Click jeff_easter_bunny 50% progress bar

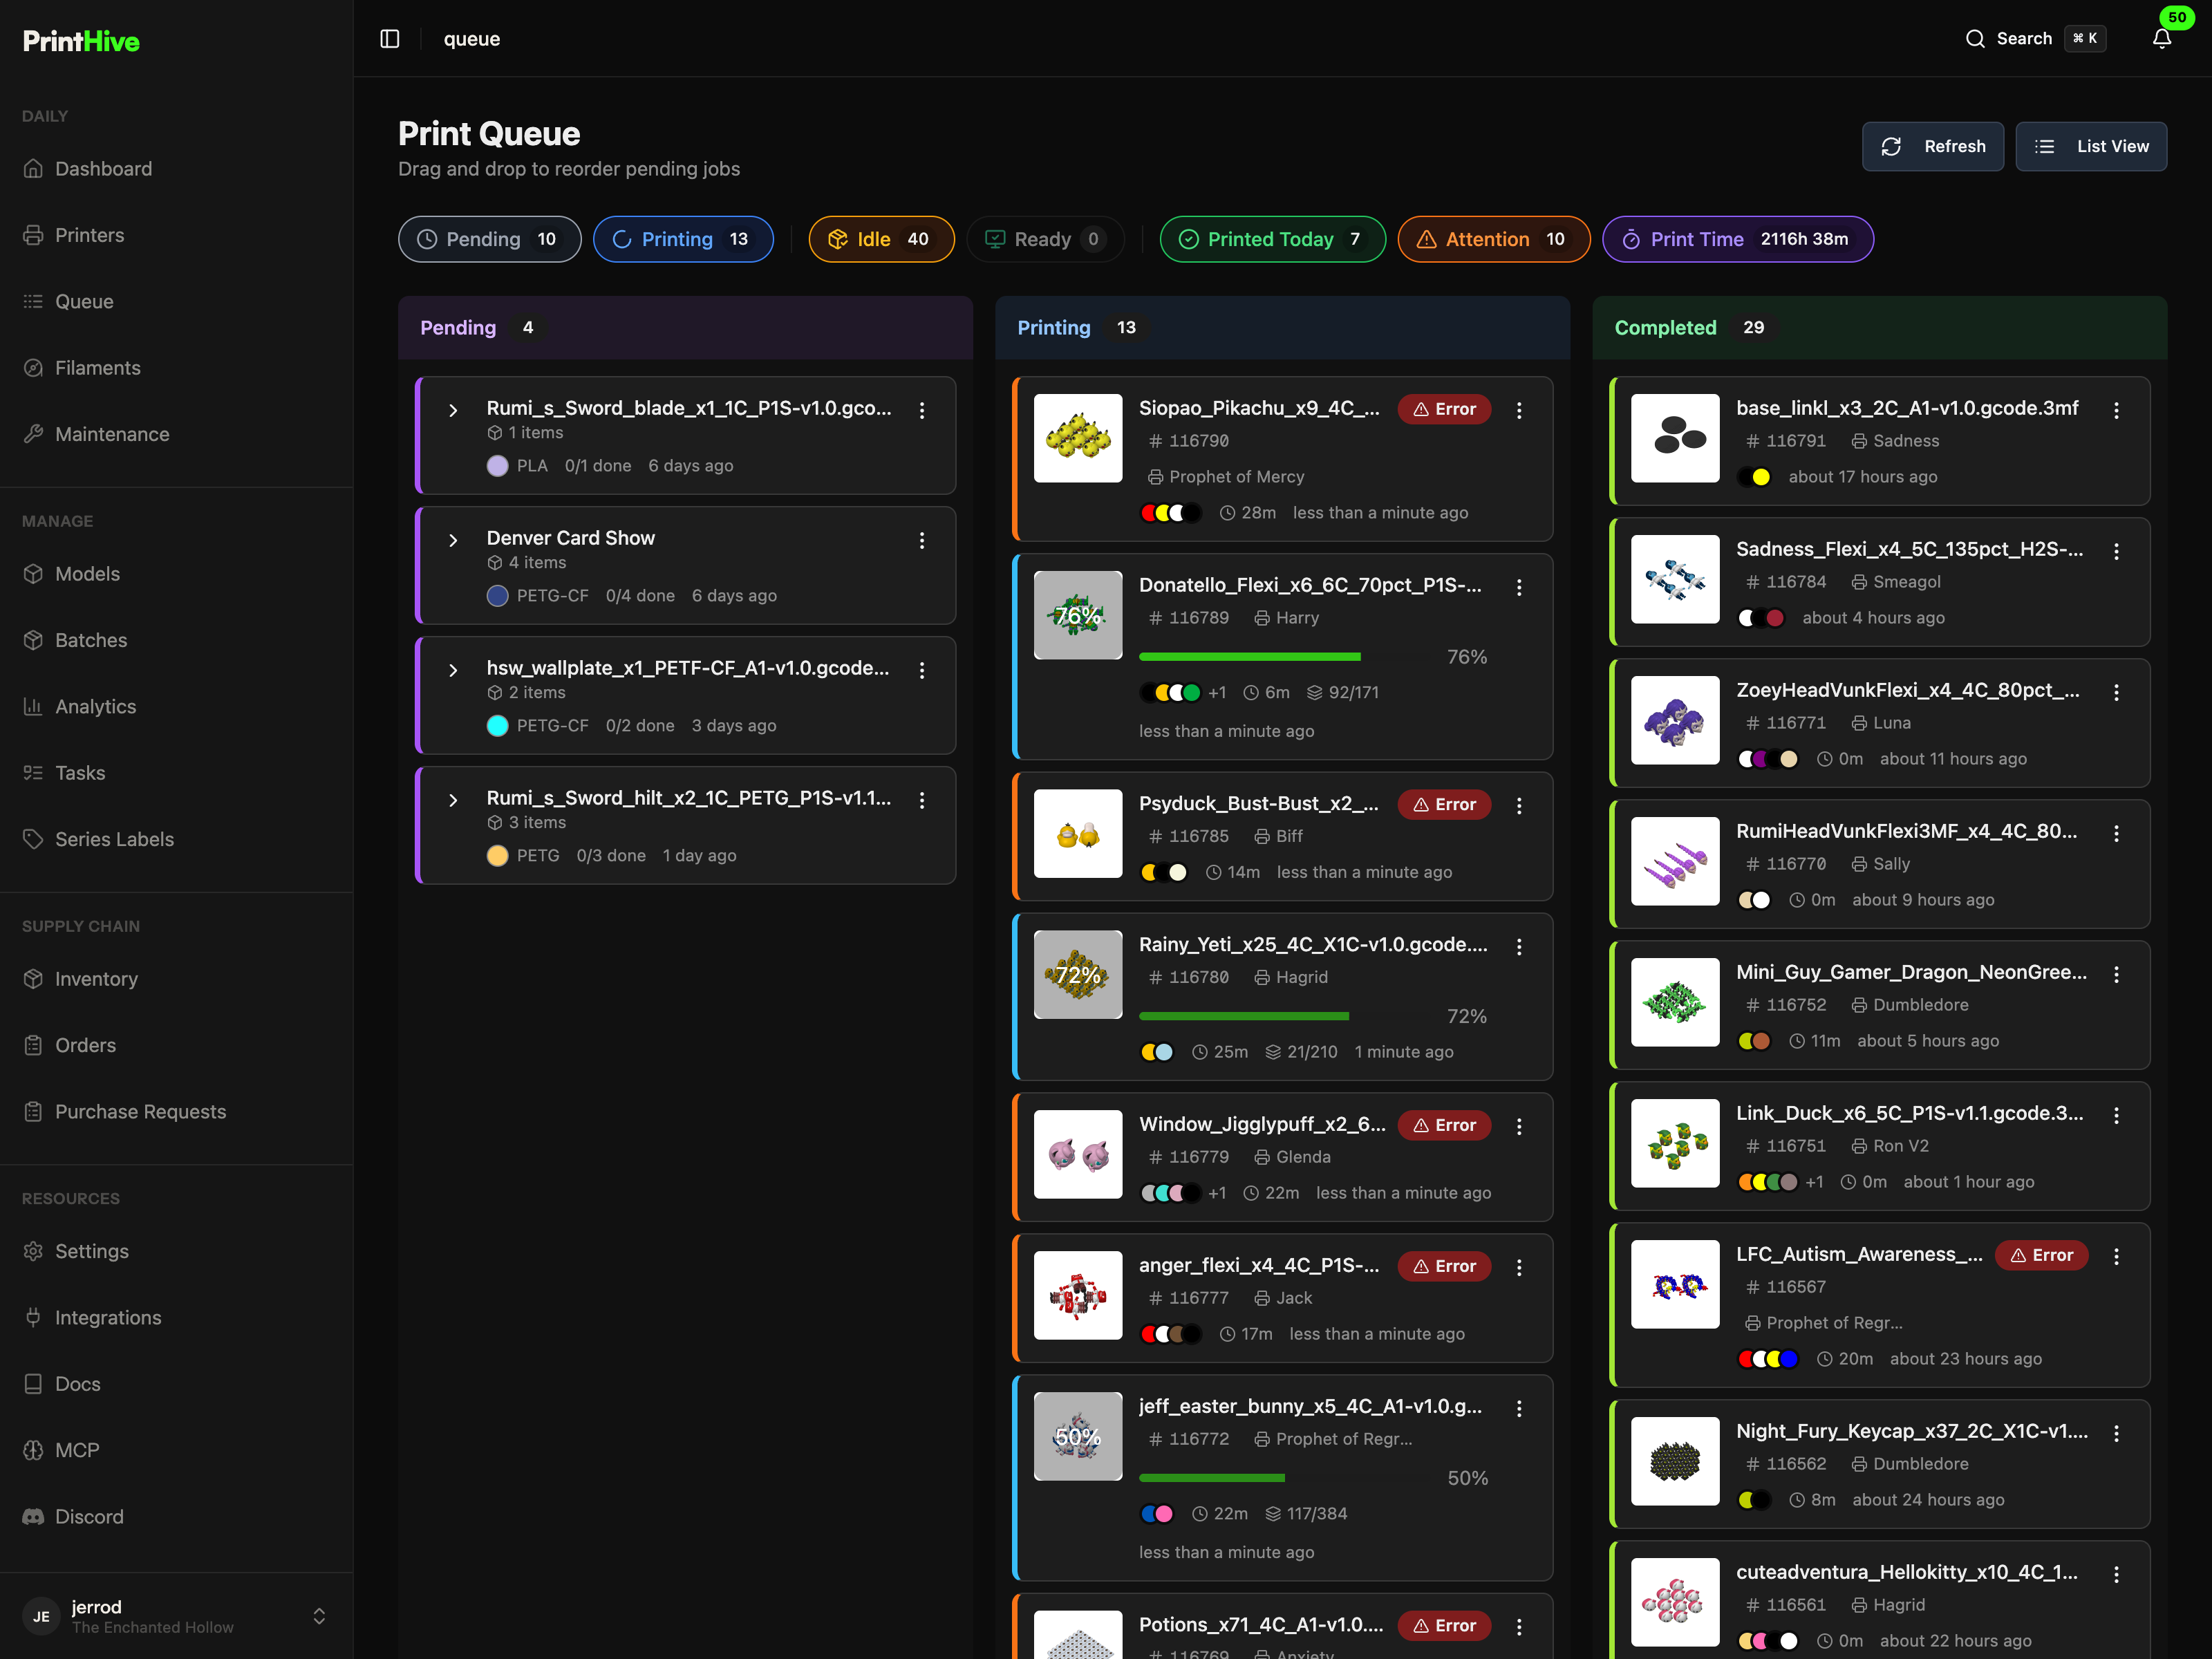(x=1284, y=1478)
